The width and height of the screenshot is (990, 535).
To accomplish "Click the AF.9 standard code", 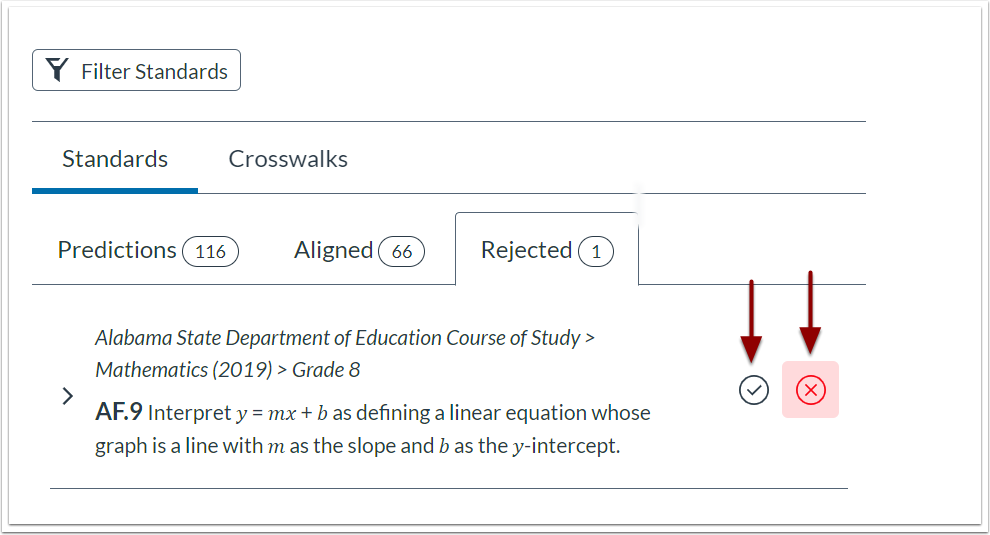I will [119, 412].
